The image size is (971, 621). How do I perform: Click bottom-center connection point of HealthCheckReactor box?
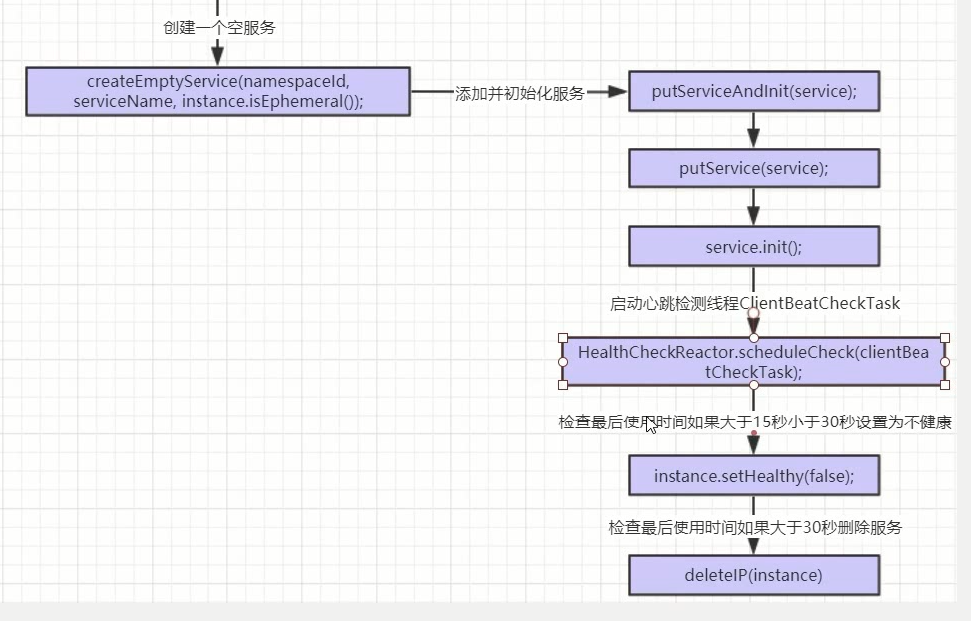tap(754, 385)
